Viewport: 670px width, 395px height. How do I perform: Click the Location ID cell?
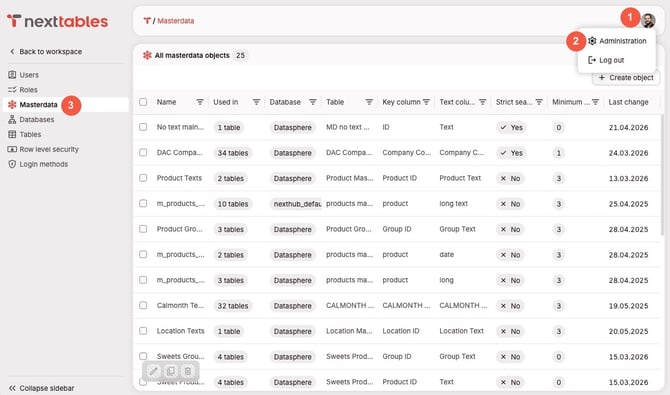coord(400,331)
